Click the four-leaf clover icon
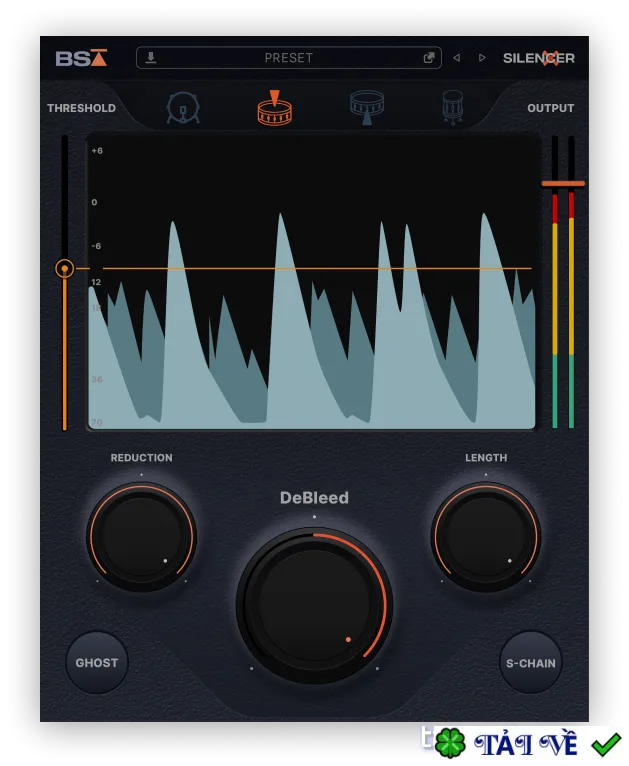This screenshot has width=629, height=766. coord(450,743)
